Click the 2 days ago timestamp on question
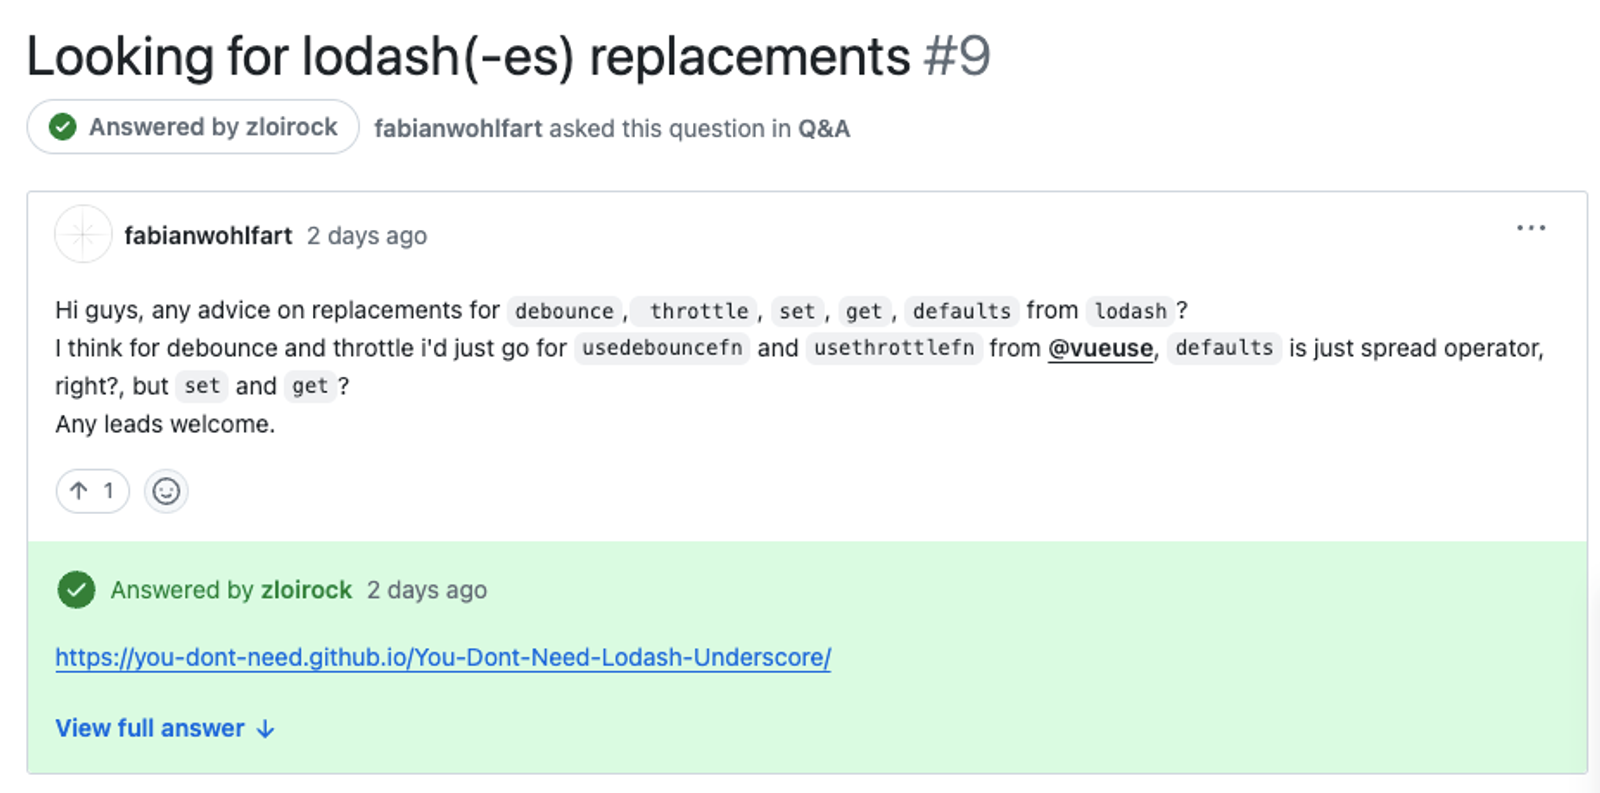 coord(367,236)
